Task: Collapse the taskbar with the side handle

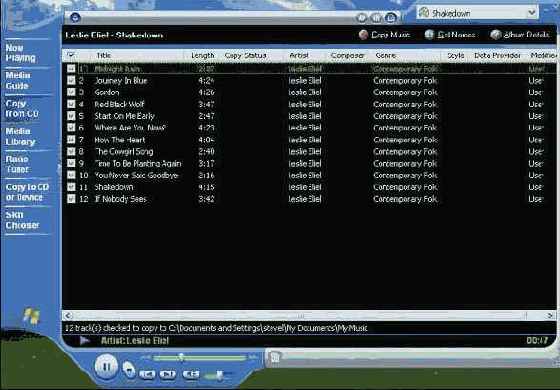Action: coord(59,168)
